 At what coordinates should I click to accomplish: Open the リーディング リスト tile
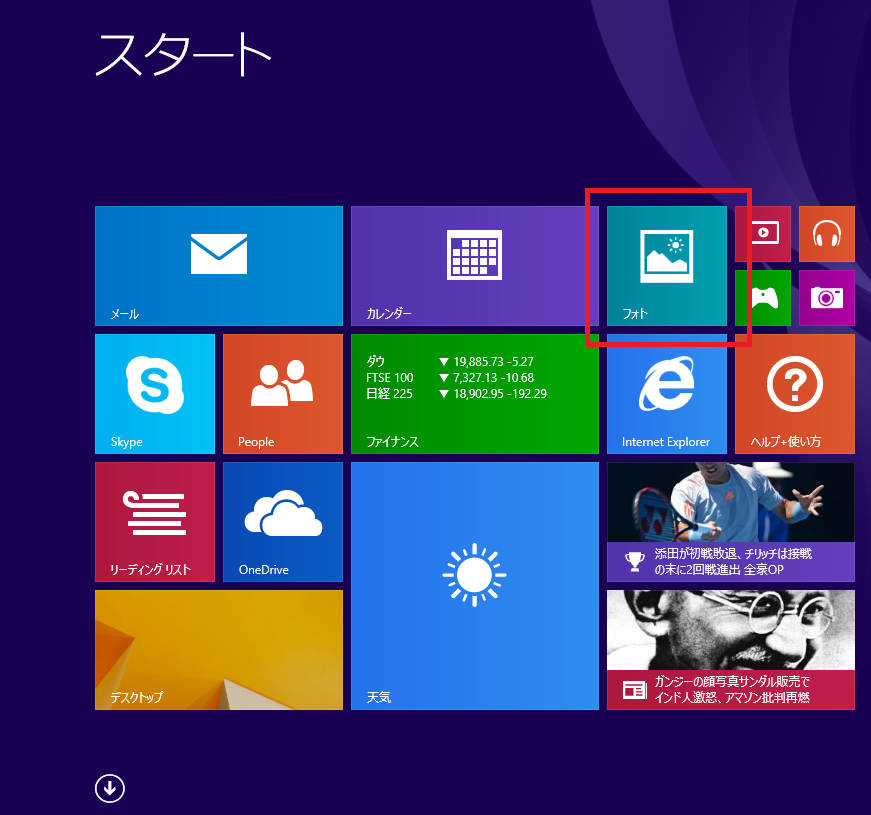[x=154, y=522]
